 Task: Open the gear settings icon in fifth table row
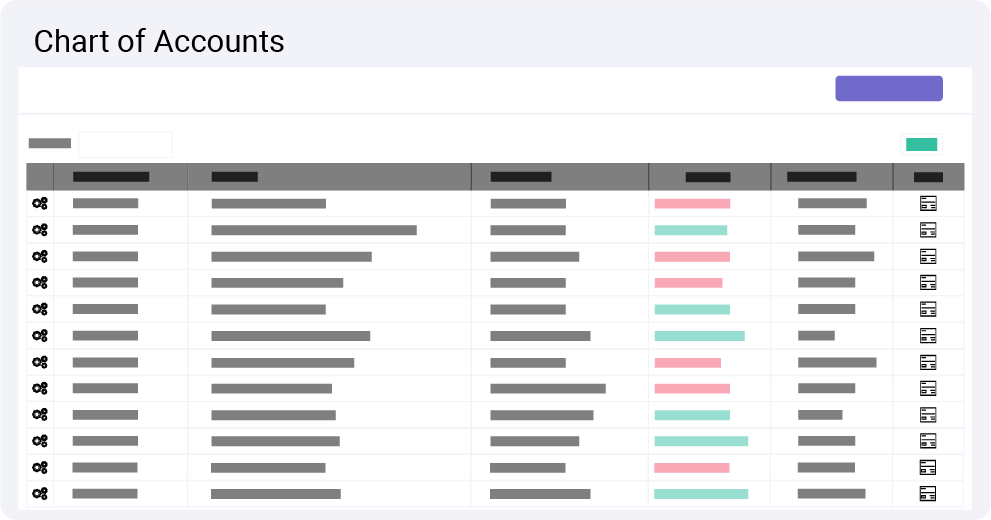tap(40, 309)
